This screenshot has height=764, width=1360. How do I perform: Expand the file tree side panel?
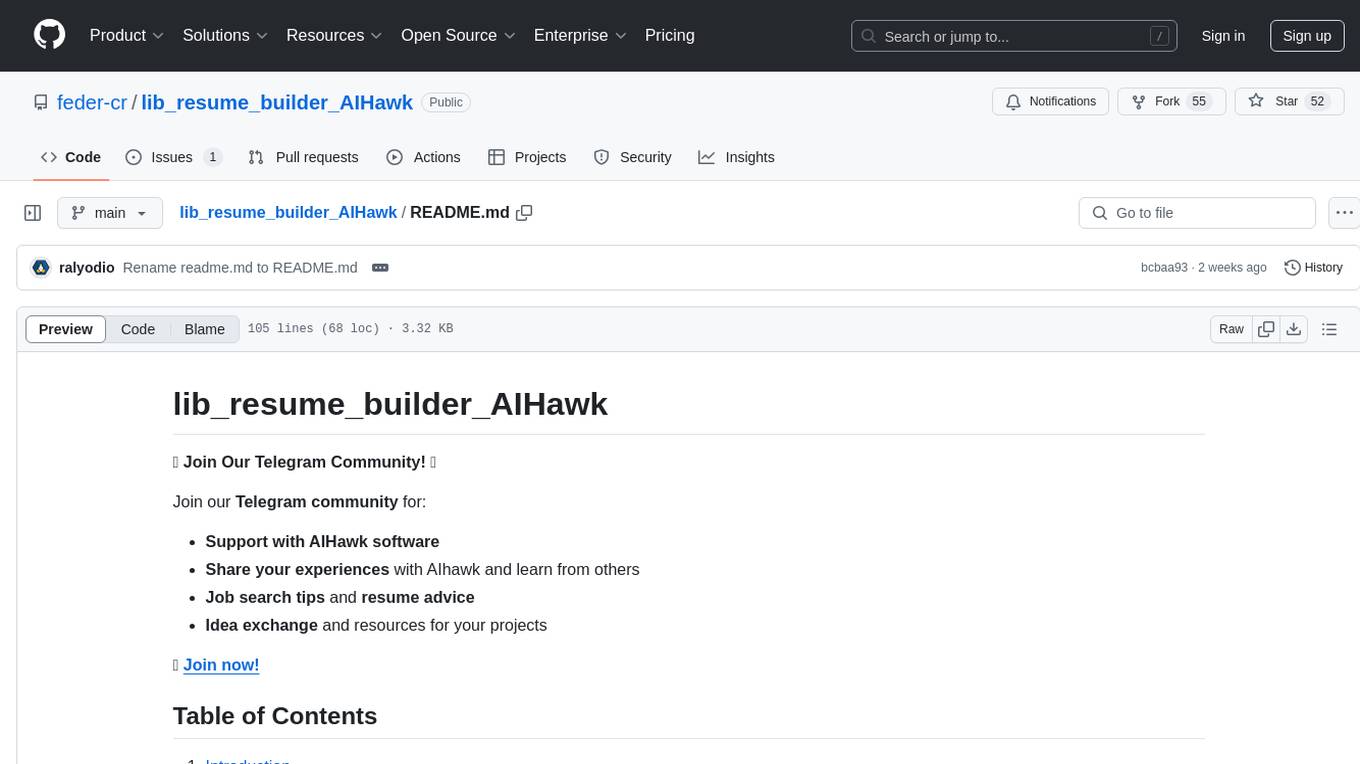(33, 213)
